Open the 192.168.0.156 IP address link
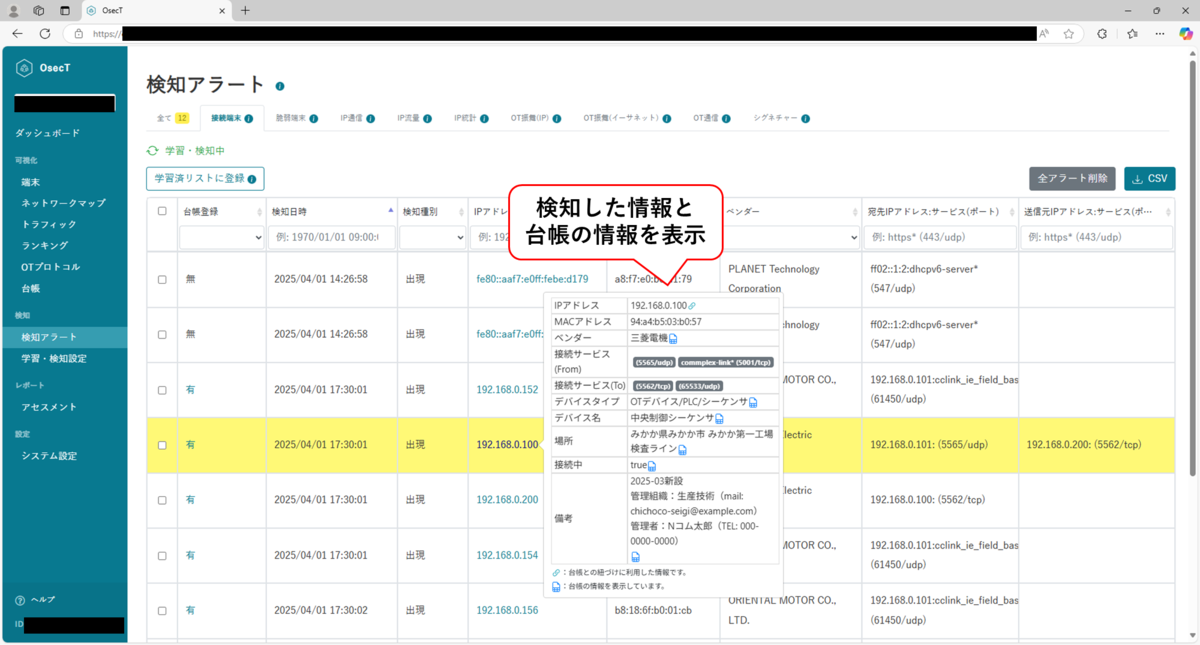 pyautogui.click(x=507, y=610)
